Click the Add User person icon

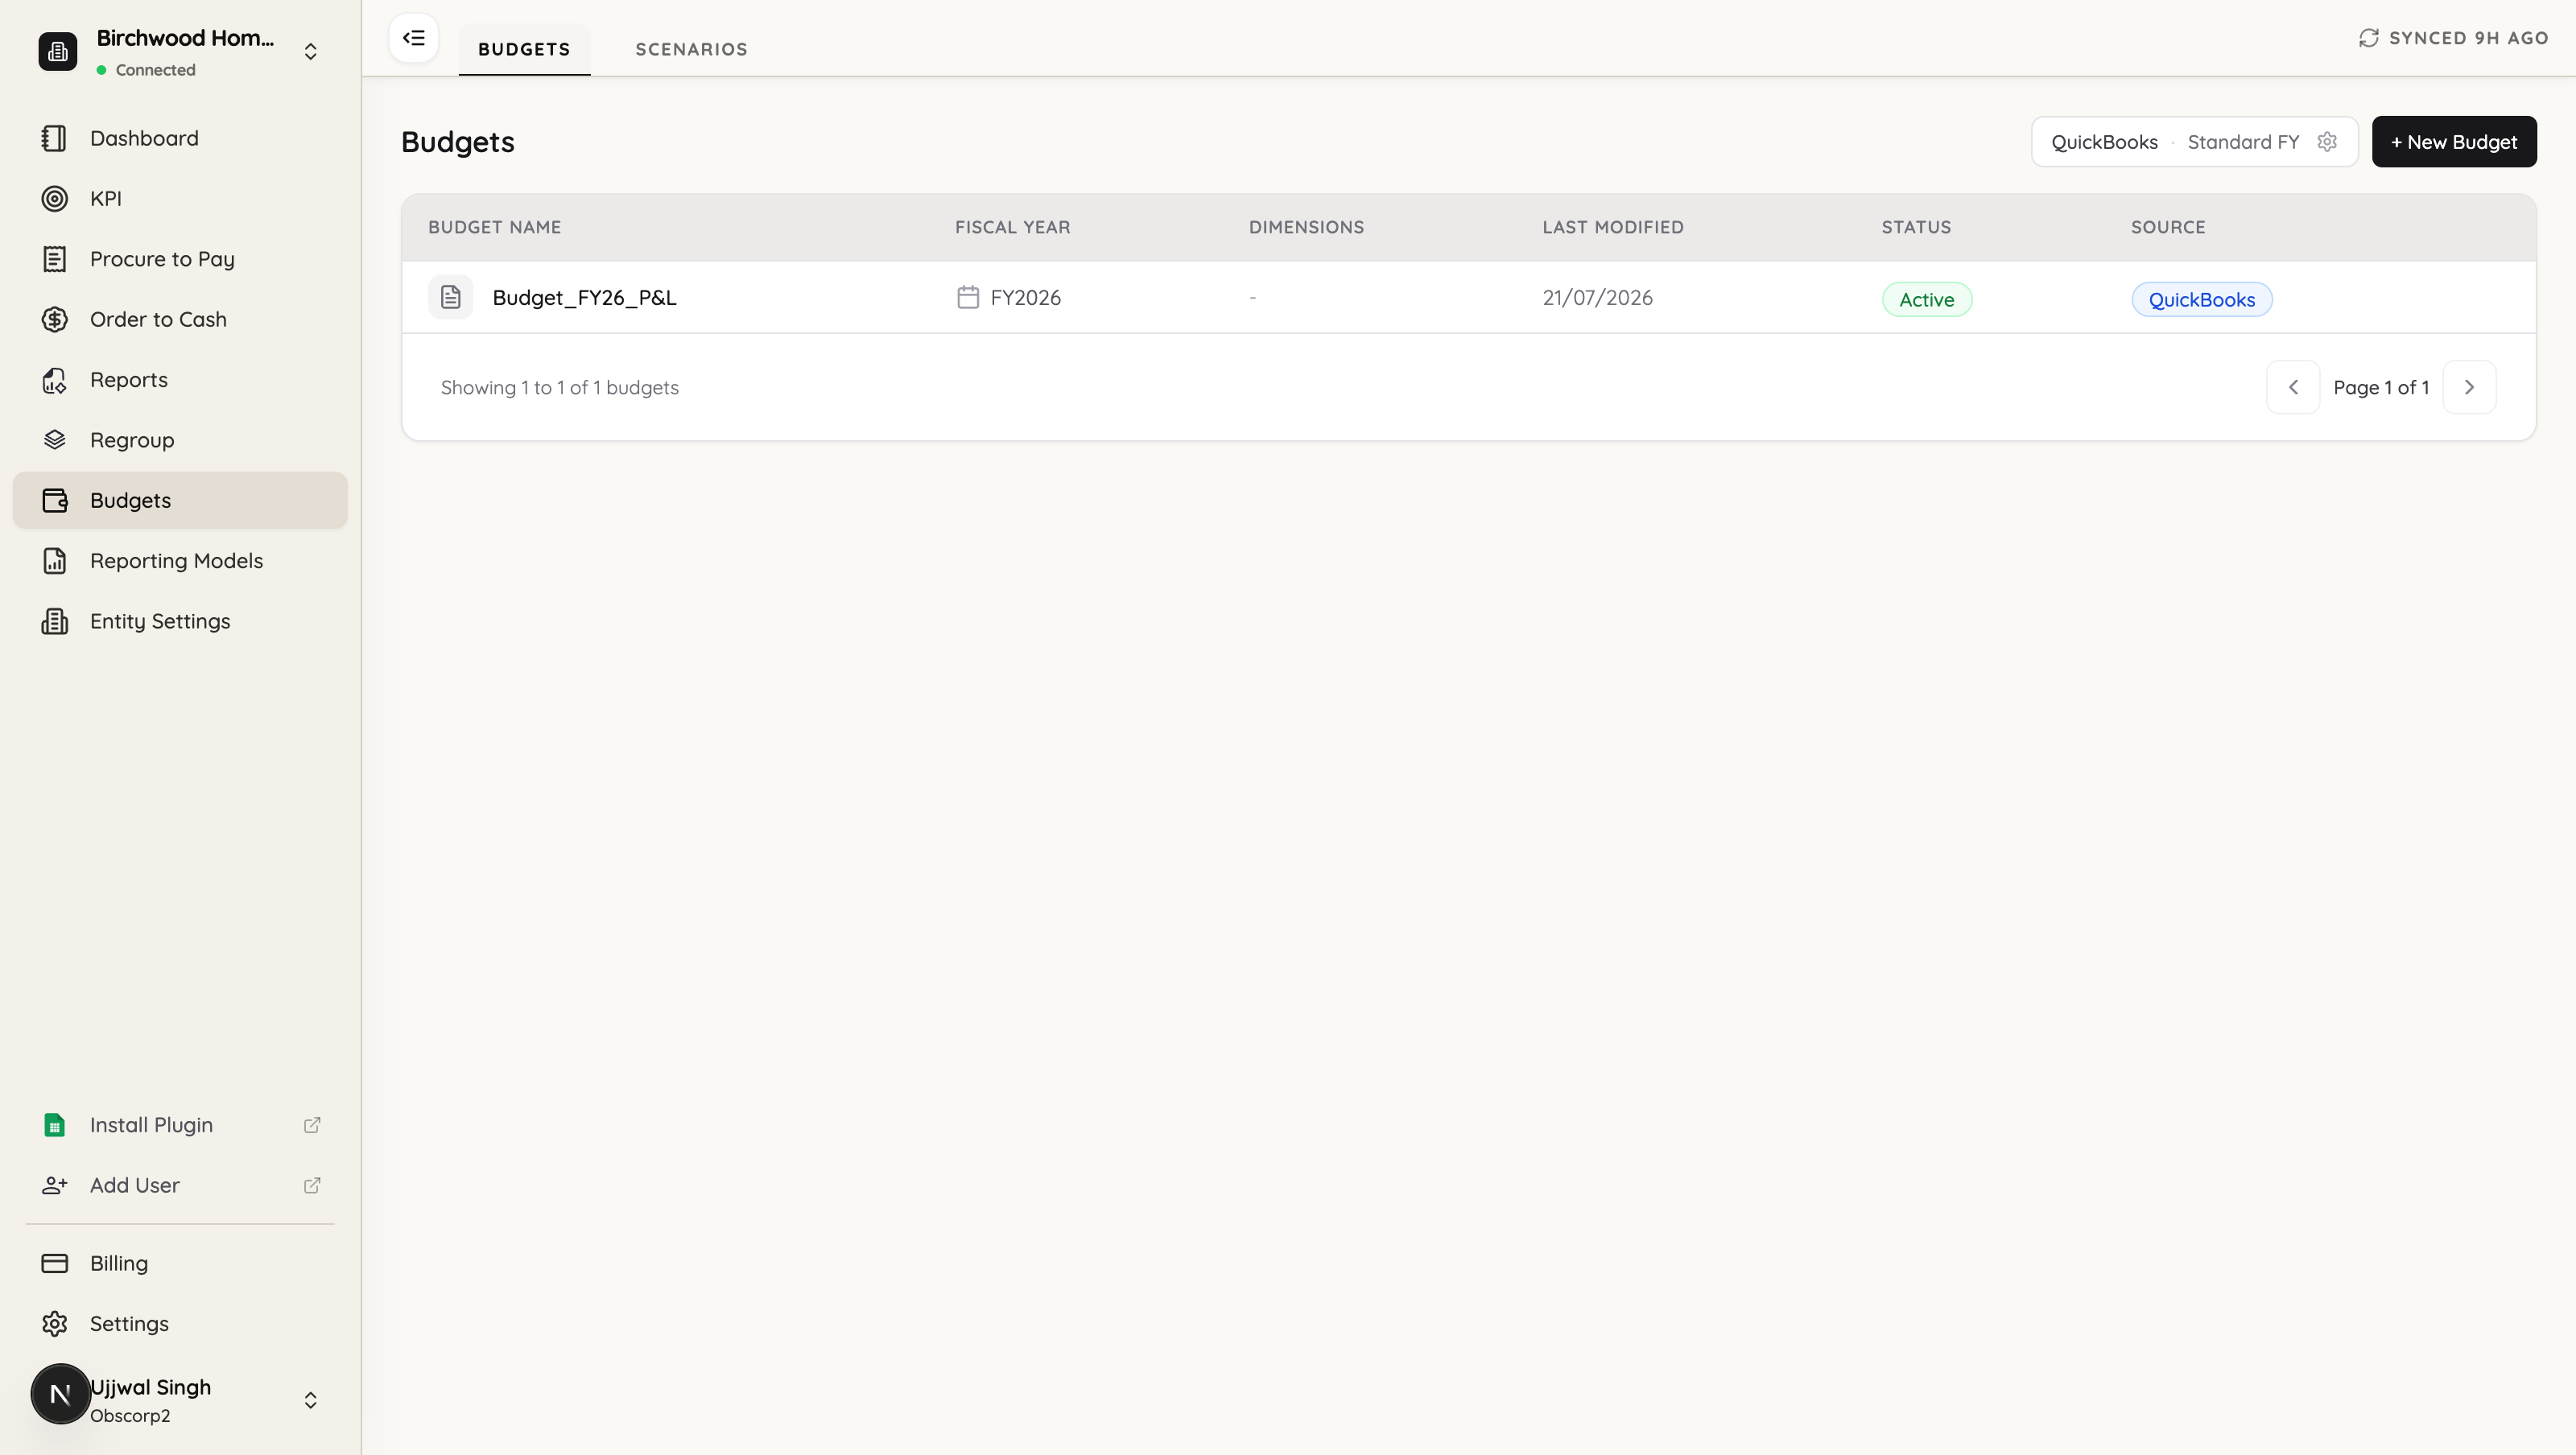pyautogui.click(x=54, y=1185)
